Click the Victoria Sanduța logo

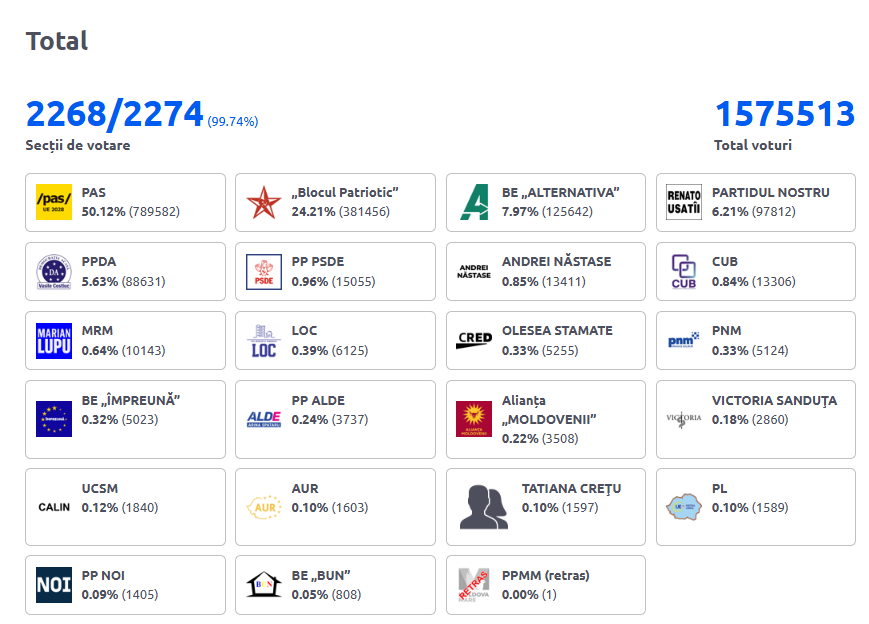[684, 420]
